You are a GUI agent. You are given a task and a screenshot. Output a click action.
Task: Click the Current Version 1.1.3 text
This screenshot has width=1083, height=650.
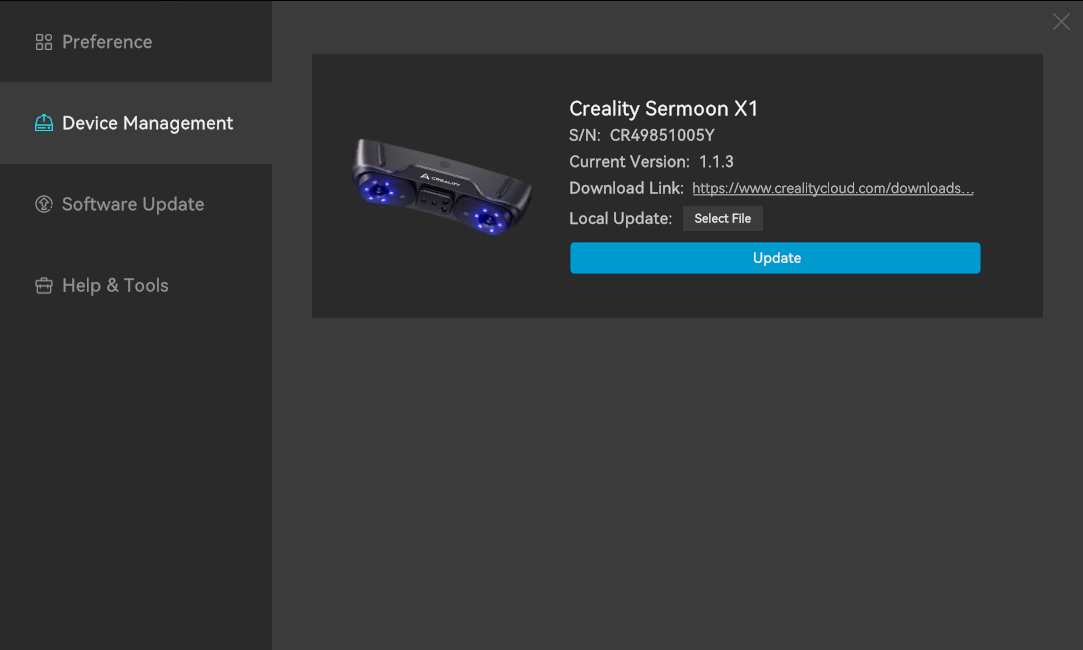click(651, 162)
